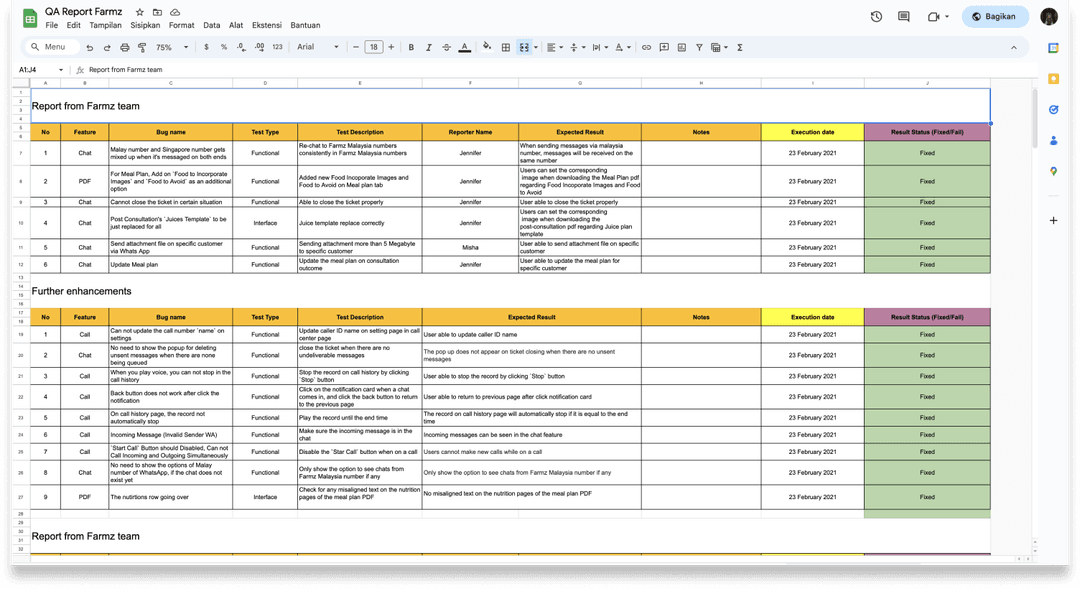The width and height of the screenshot is (1080, 589).
Task: Open the functions sigma icon
Action: point(740,48)
